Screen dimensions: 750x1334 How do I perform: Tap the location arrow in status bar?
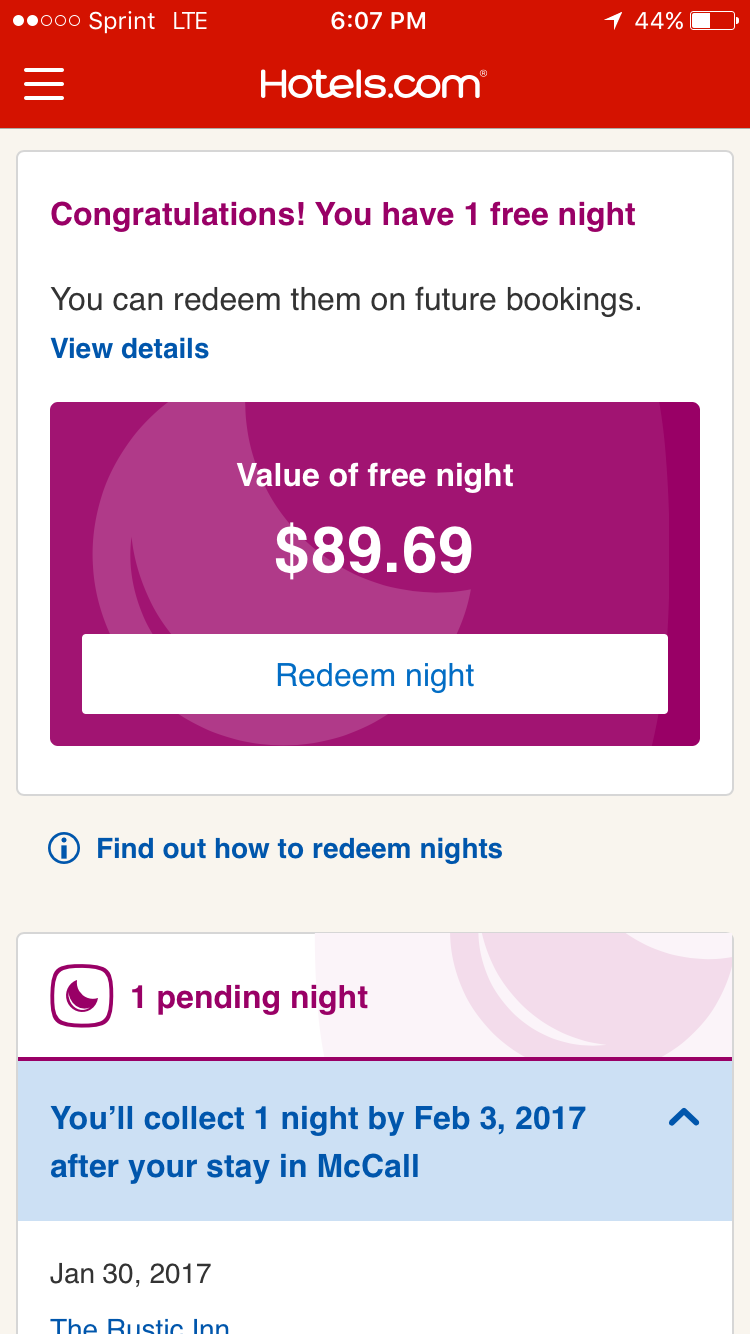tap(613, 20)
